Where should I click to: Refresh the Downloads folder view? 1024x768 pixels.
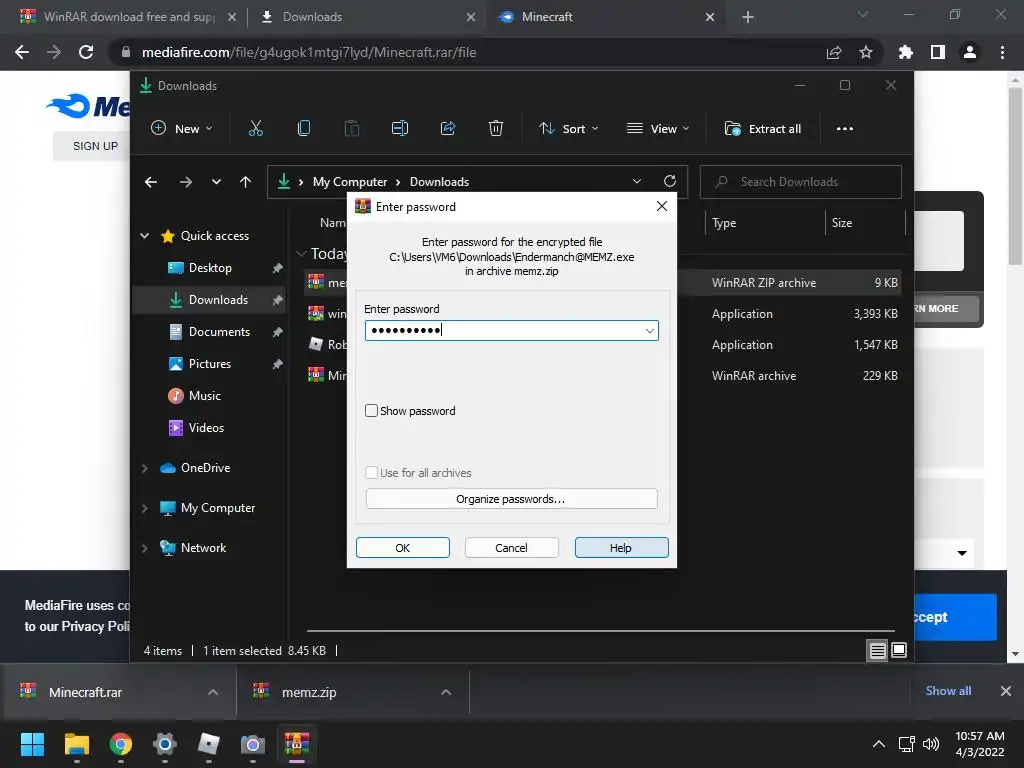pos(669,181)
